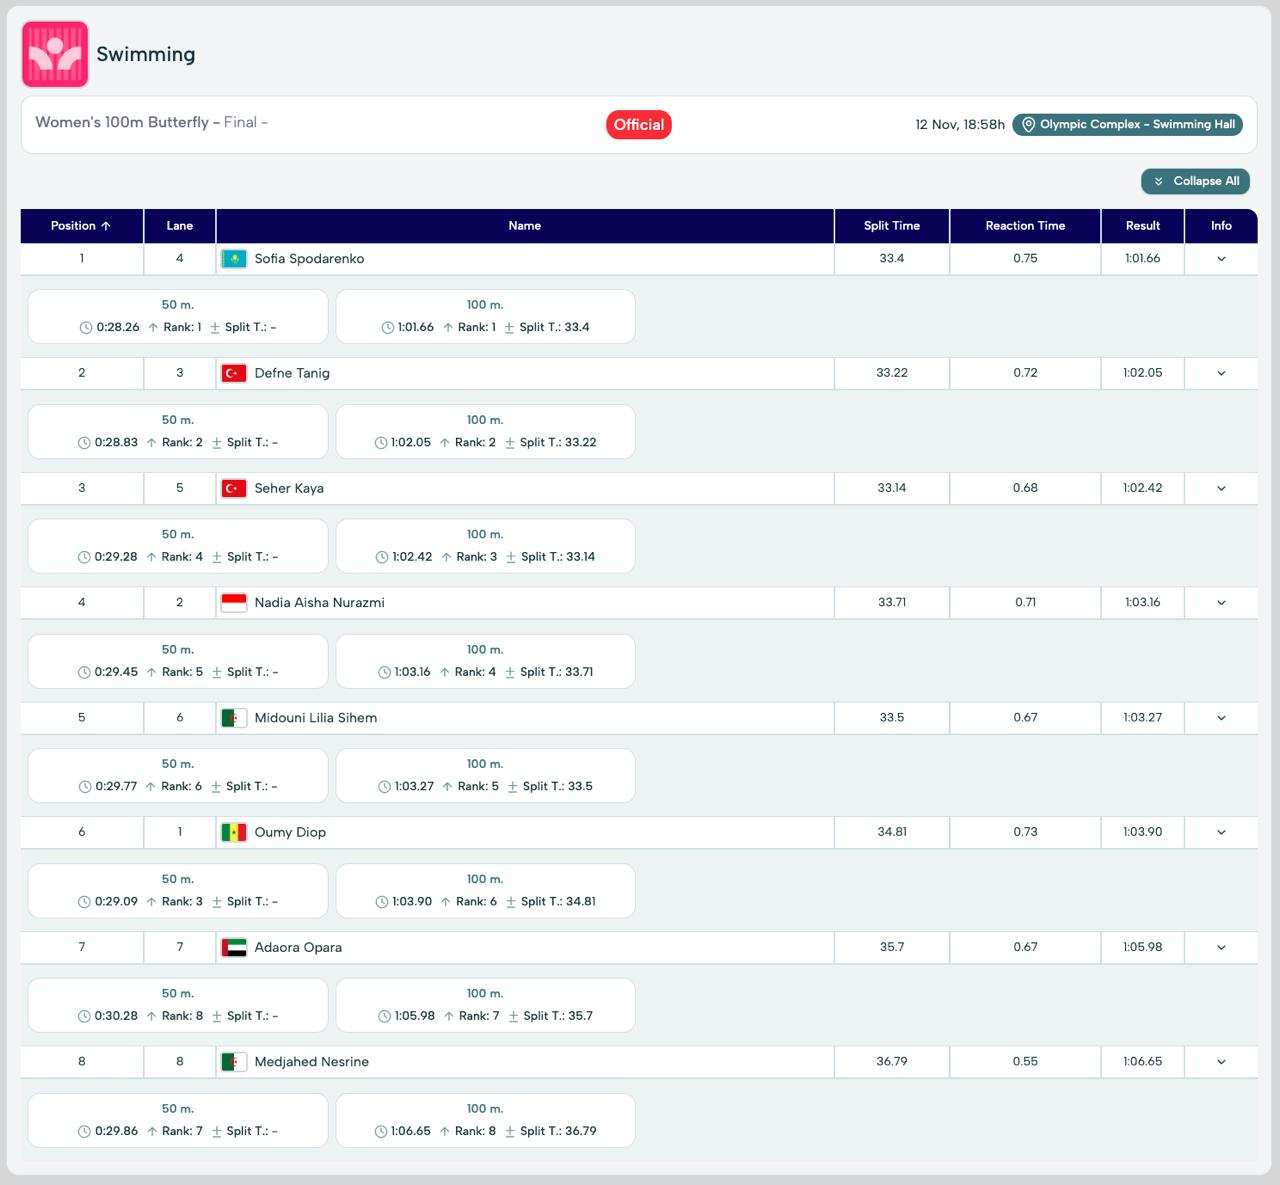Screen dimensions: 1280x1185
Task: Click Kazakhstan flag next to Sofia Spodarenko
Action: (x=233, y=259)
